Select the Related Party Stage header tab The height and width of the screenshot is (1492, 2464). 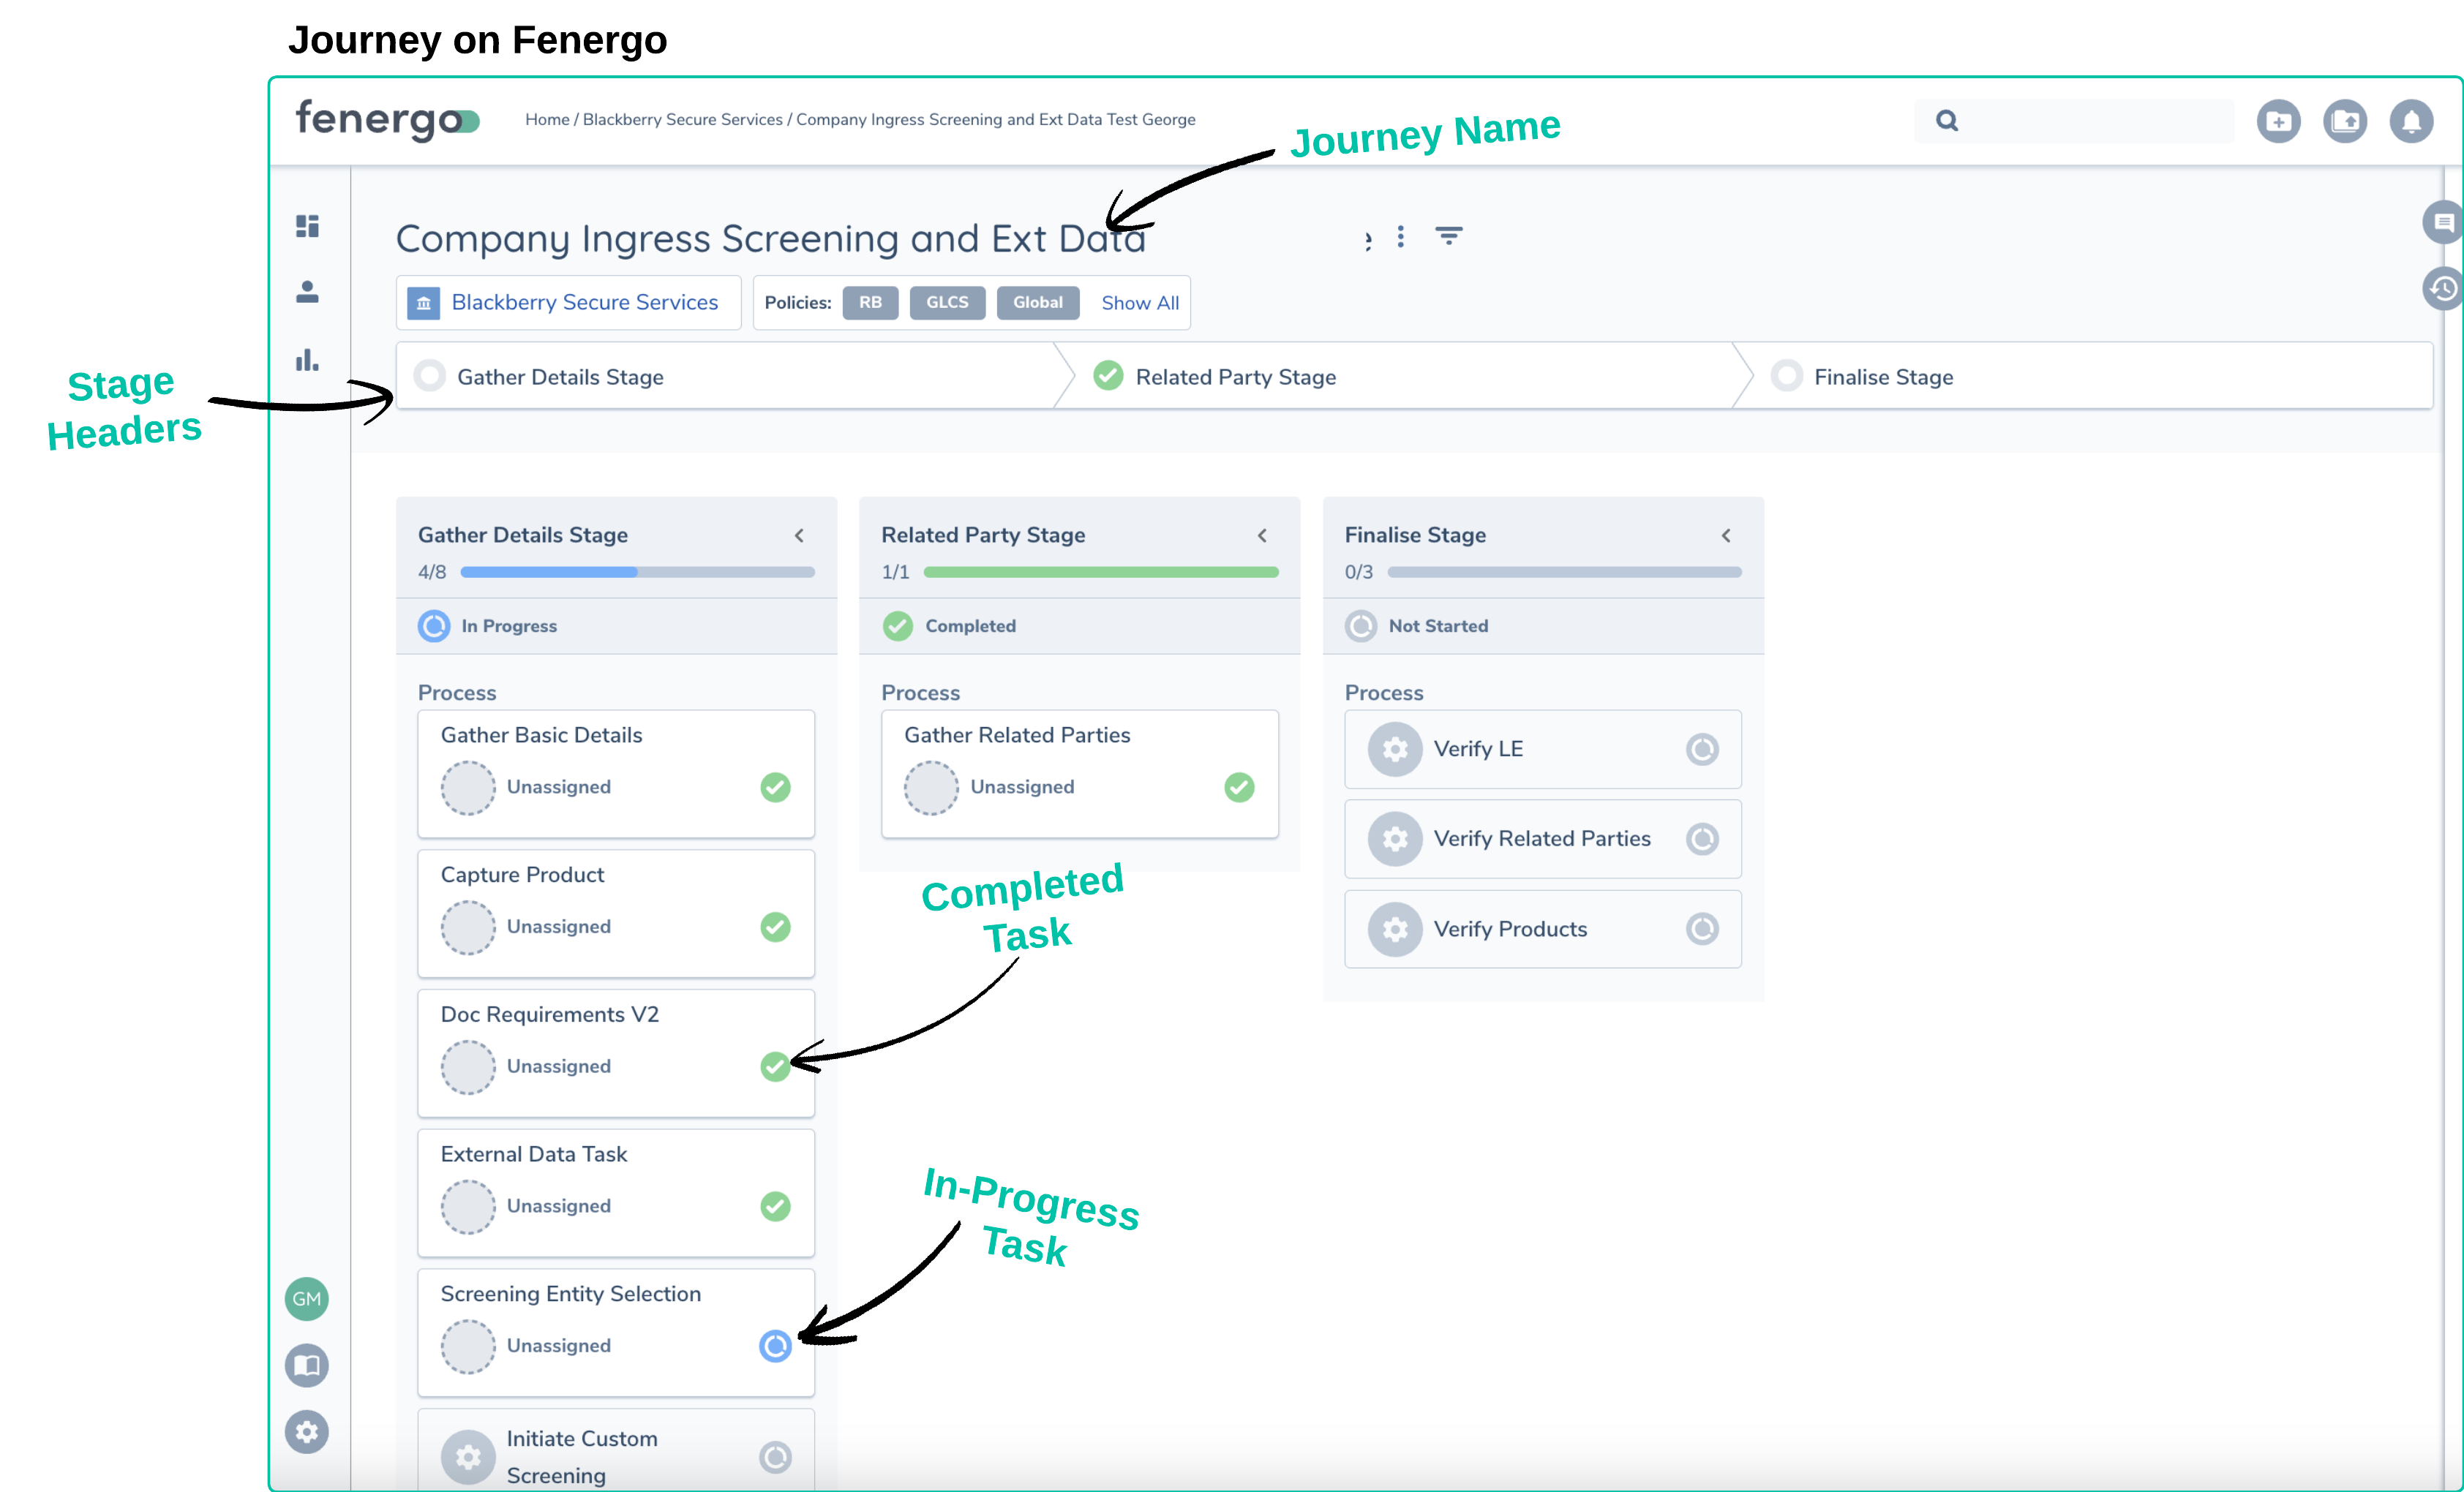[1235, 377]
